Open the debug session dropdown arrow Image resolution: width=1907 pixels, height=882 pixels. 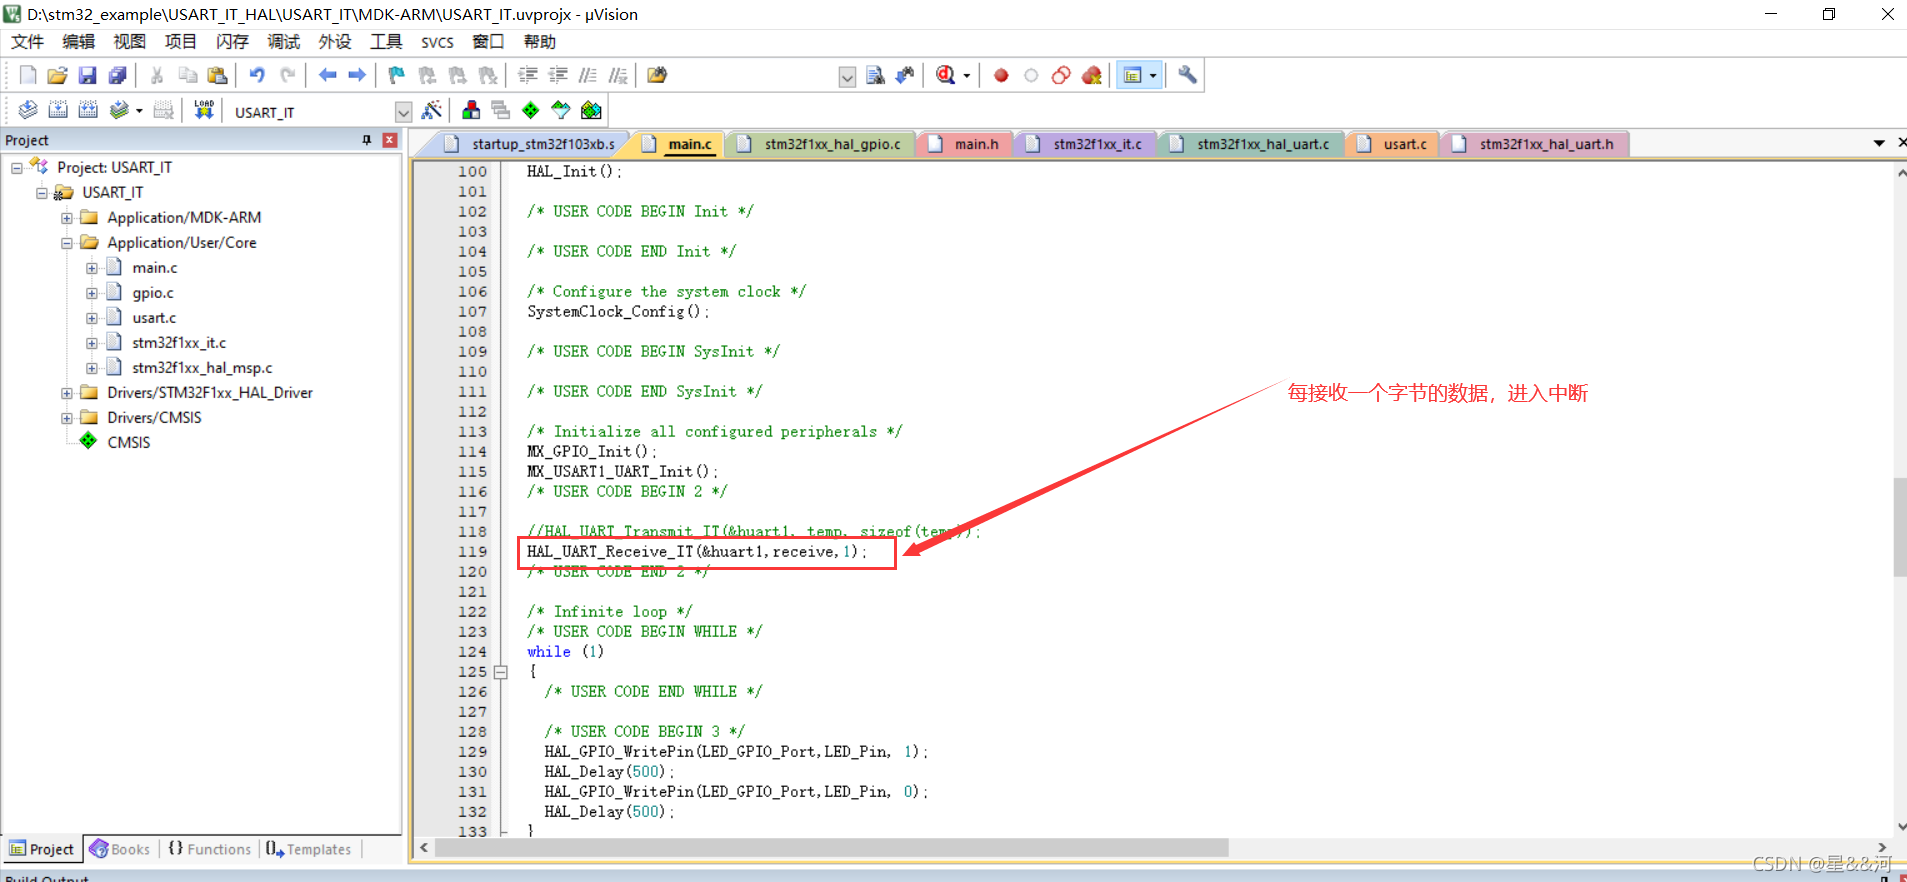coord(966,76)
